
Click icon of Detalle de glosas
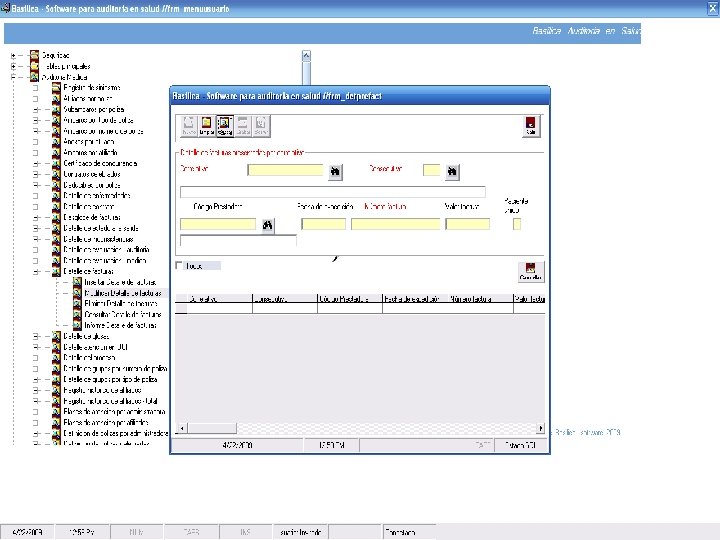pyautogui.click(x=56, y=336)
